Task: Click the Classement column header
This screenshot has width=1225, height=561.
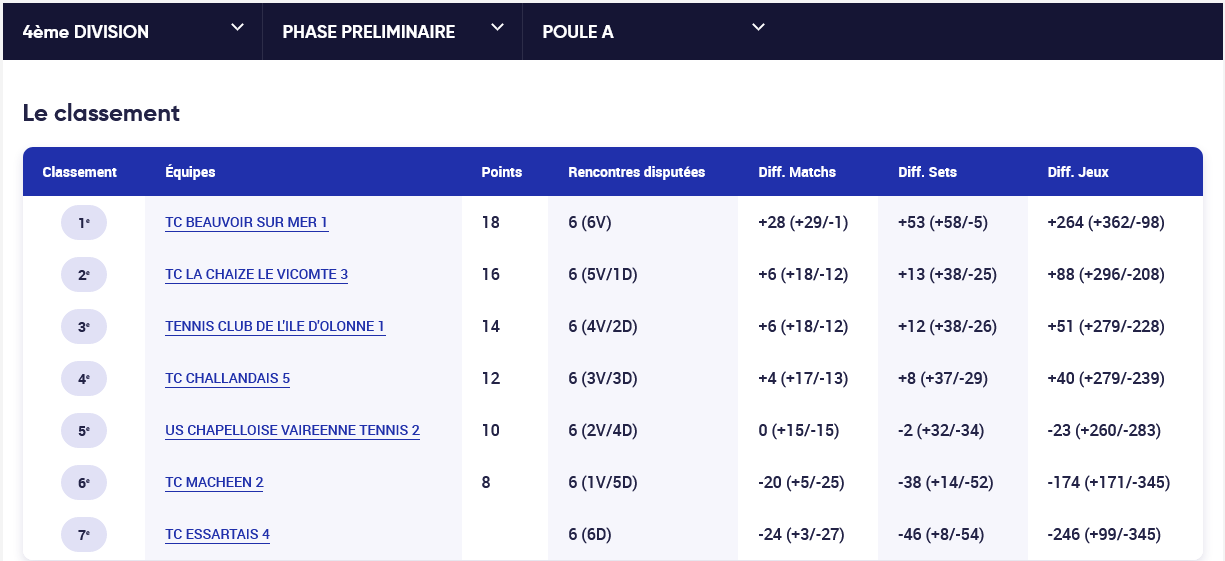Action: [x=79, y=172]
